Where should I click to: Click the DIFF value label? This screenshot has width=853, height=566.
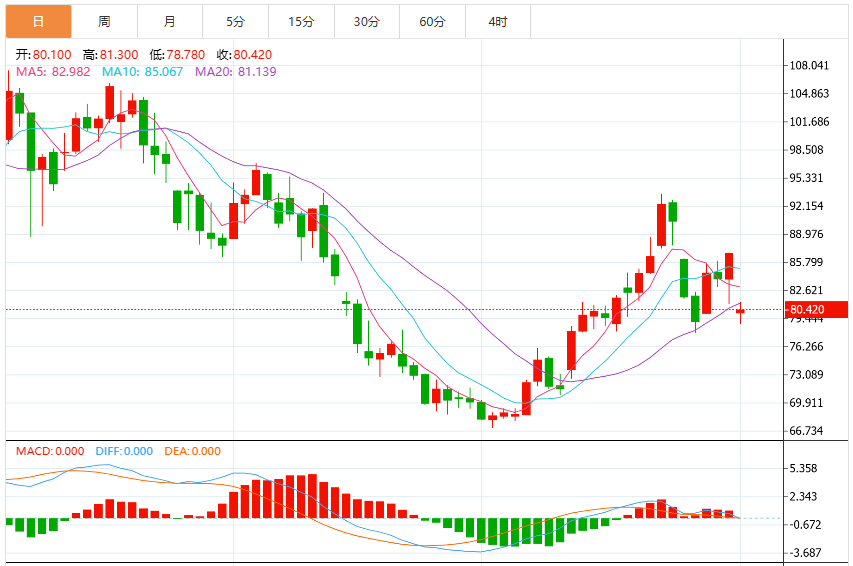pos(124,451)
